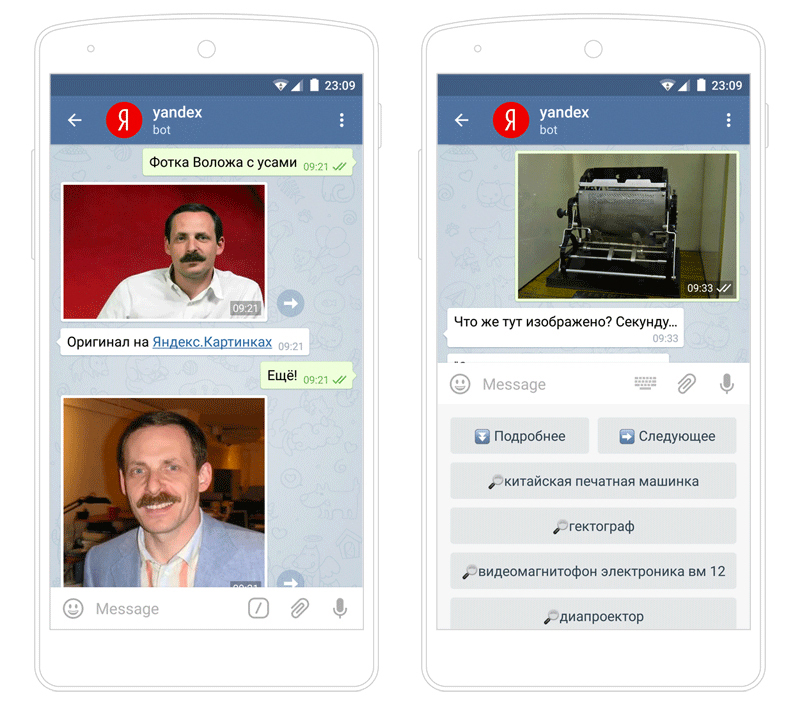Forward the first photo with red background
The height and width of the screenshot is (703, 800).
point(290,304)
